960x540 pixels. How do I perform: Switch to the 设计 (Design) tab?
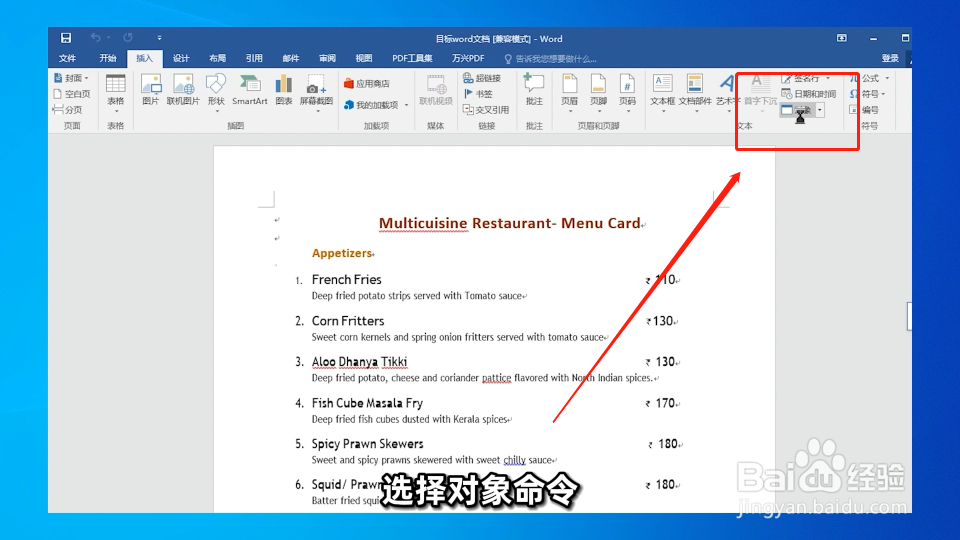[181, 58]
